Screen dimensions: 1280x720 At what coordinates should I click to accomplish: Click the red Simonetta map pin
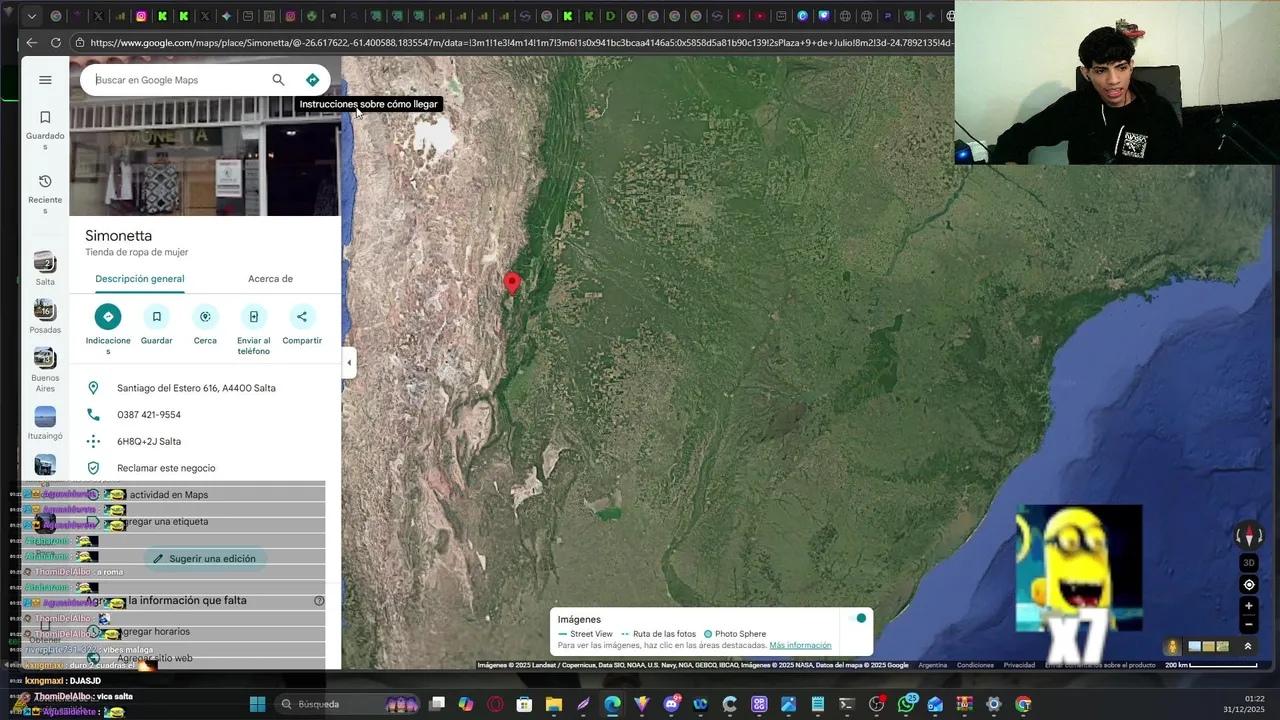tap(512, 284)
